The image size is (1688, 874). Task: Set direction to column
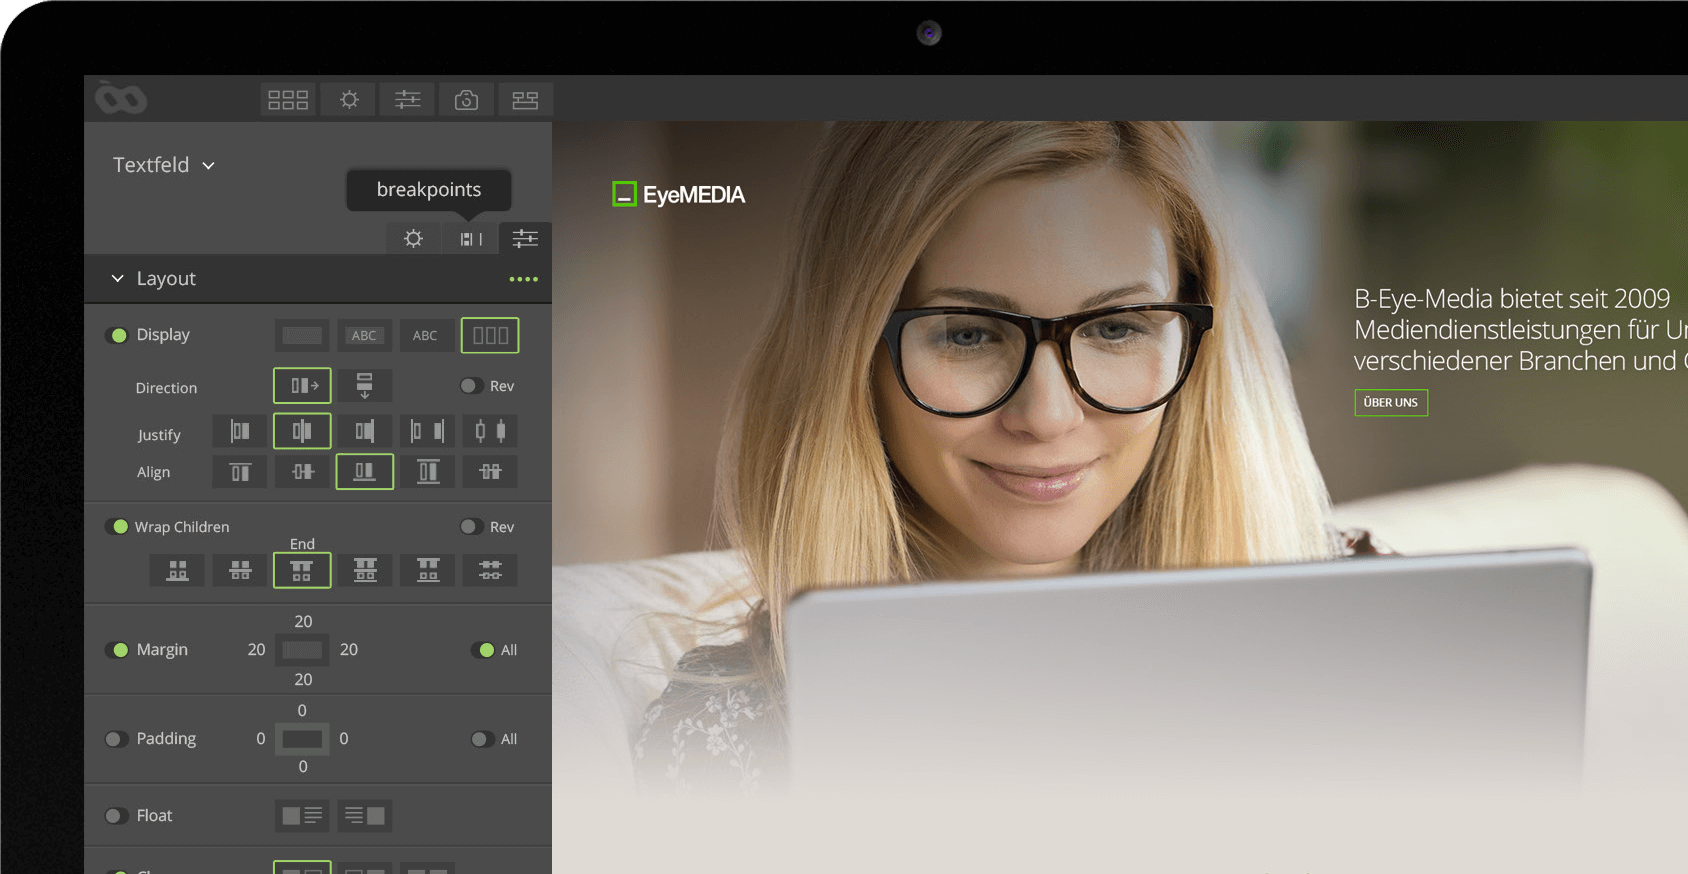(364, 386)
